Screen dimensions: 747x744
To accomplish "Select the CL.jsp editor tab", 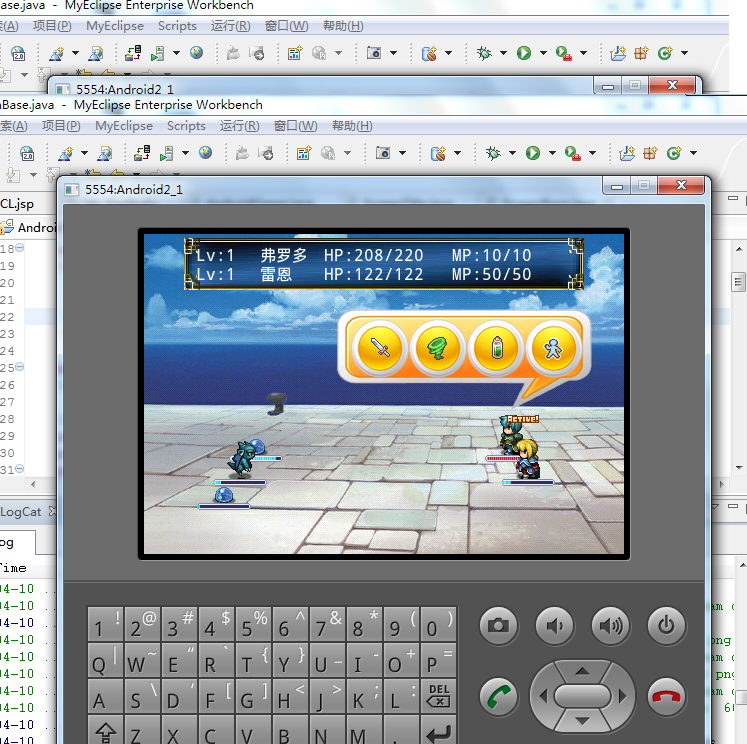I will (x=17, y=204).
